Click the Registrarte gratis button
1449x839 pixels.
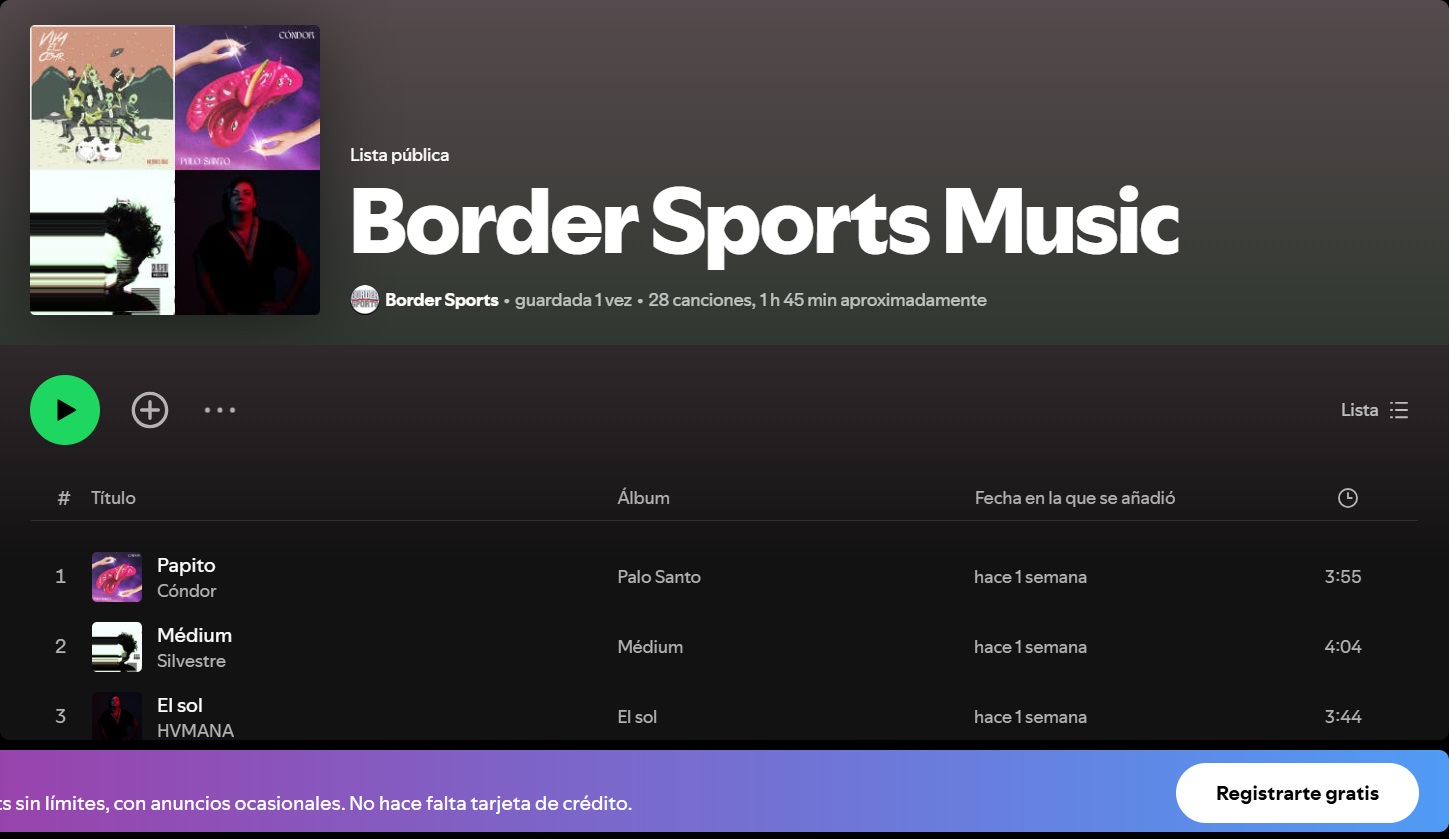pos(1297,794)
